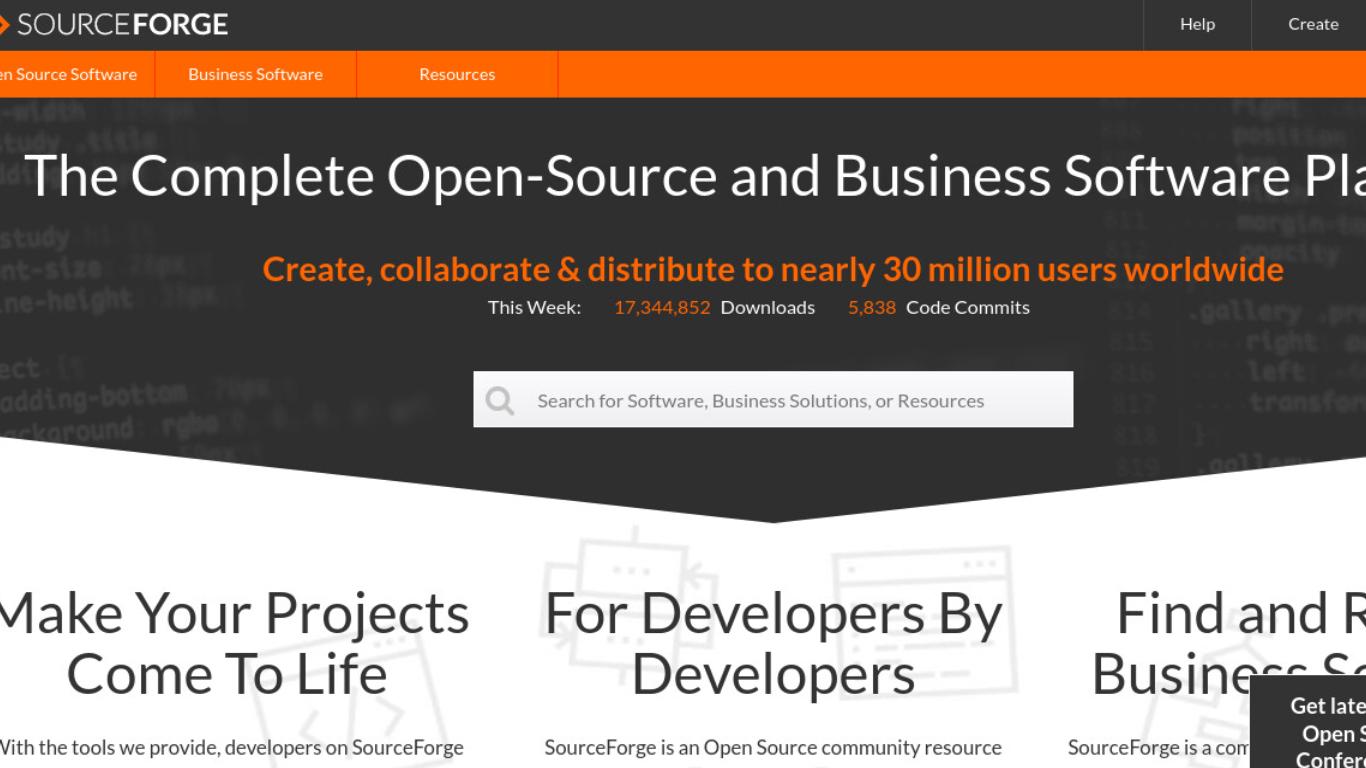Click the "SourceForge is an Open Source community" text
Image resolution: width=1366 pixels, height=768 pixels.
[773, 747]
